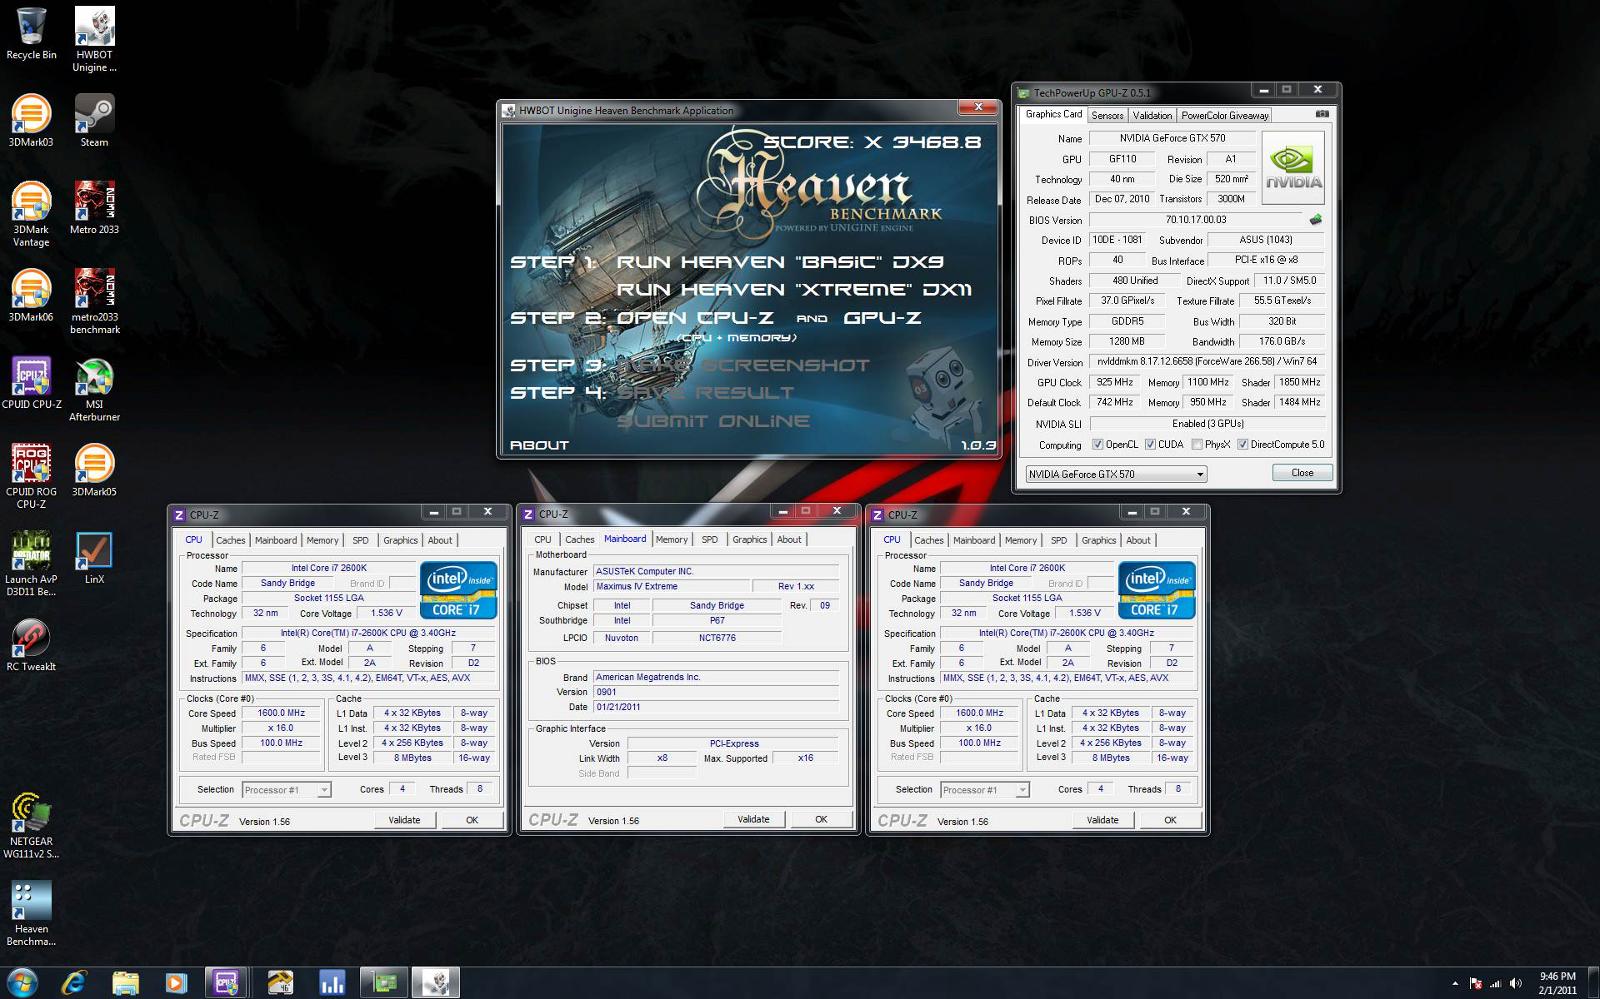Open the Recycle Bin desktop icon

[x=31, y=33]
